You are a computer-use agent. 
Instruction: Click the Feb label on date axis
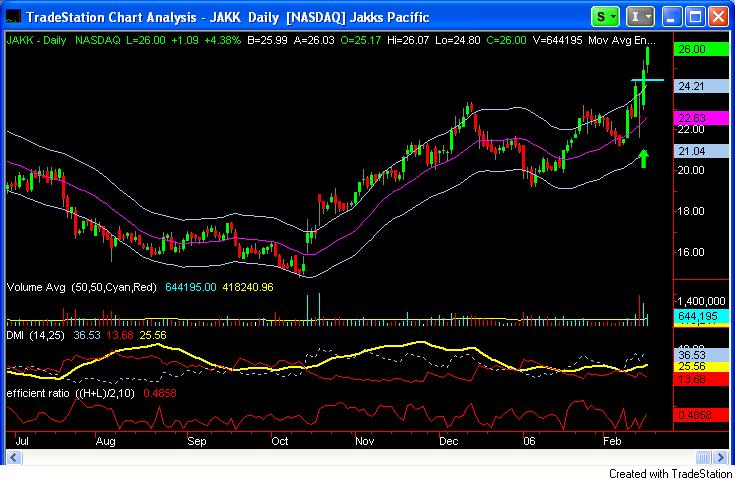(612, 441)
